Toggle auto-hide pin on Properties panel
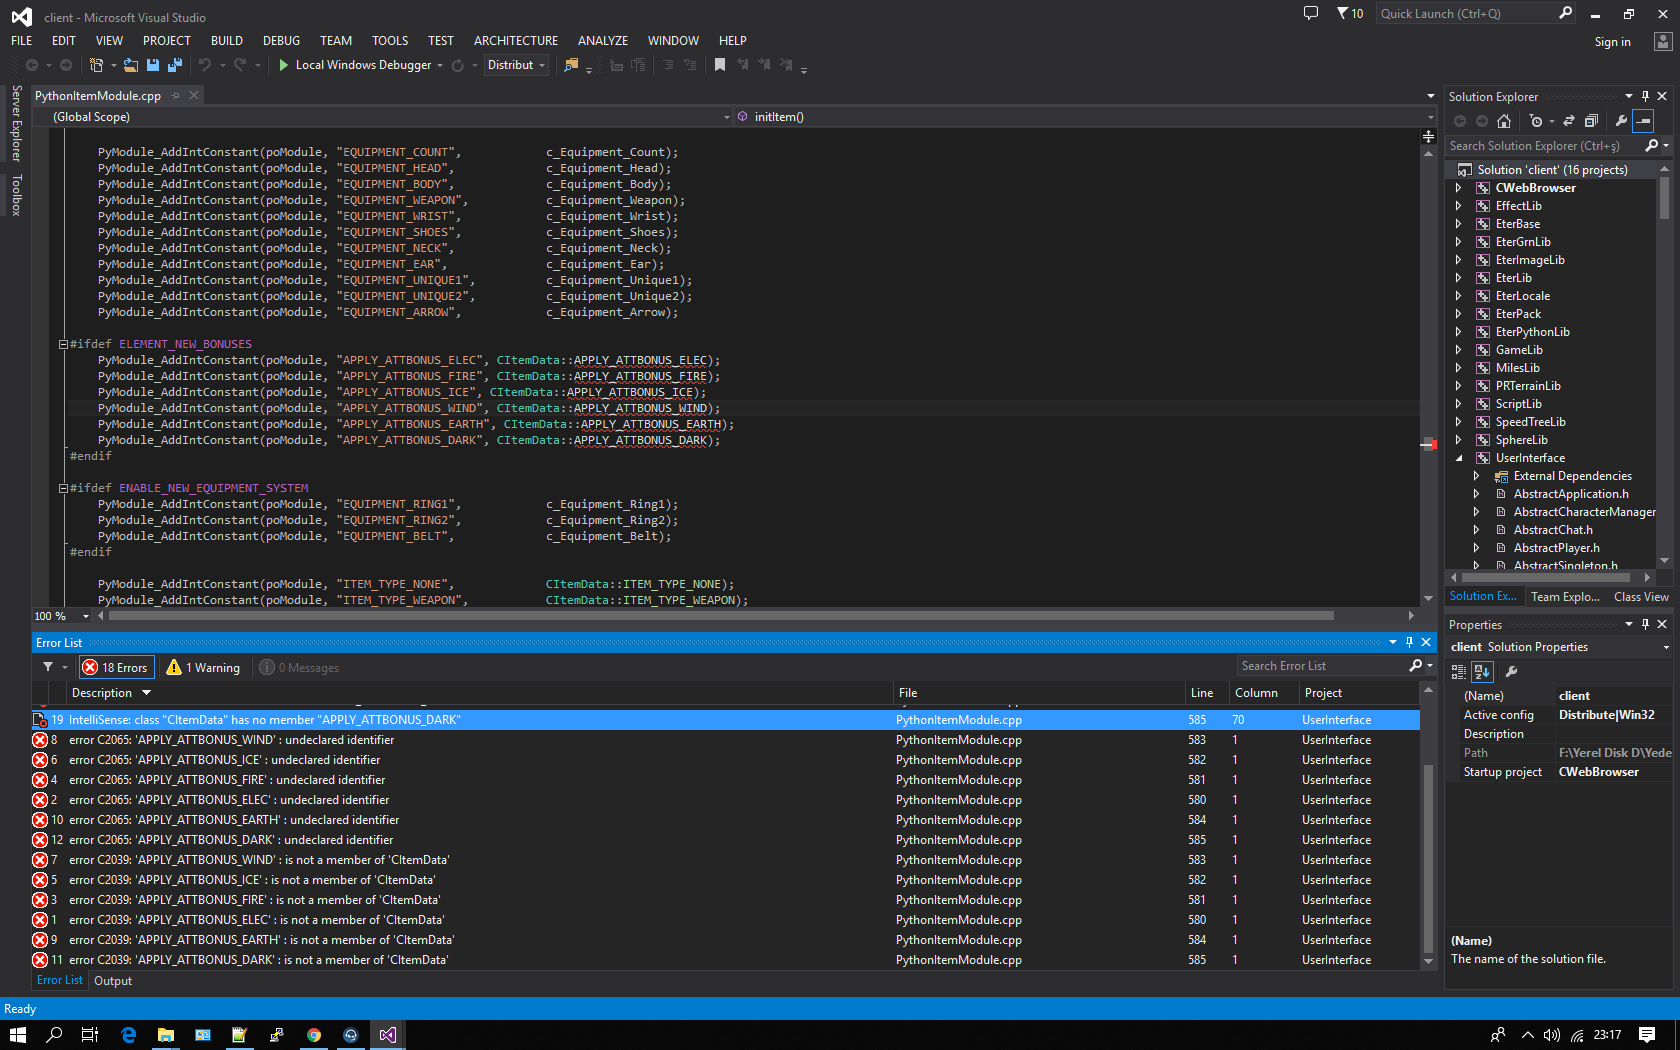 pyautogui.click(x=1645, y=624)
